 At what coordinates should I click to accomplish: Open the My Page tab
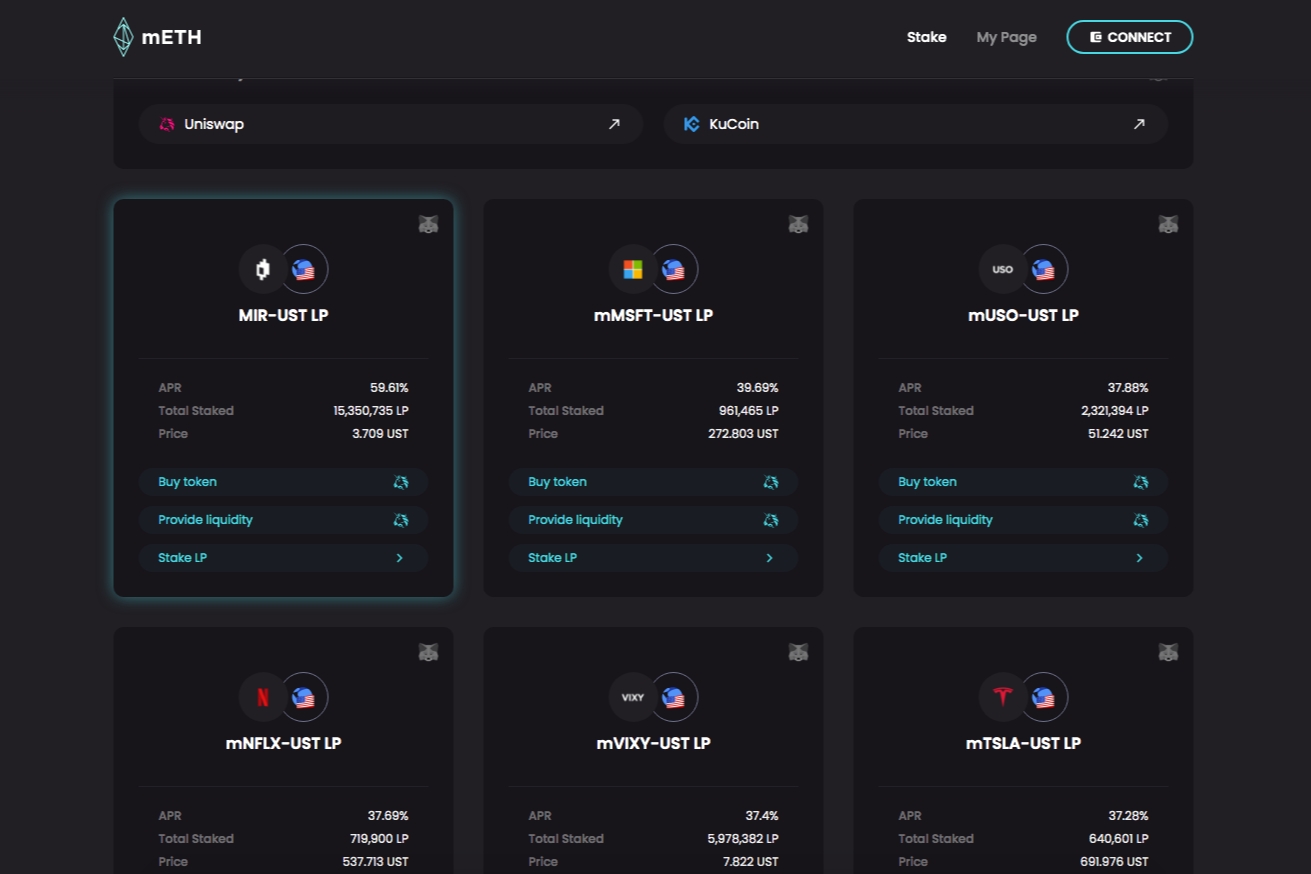(x=1006, y=37)
